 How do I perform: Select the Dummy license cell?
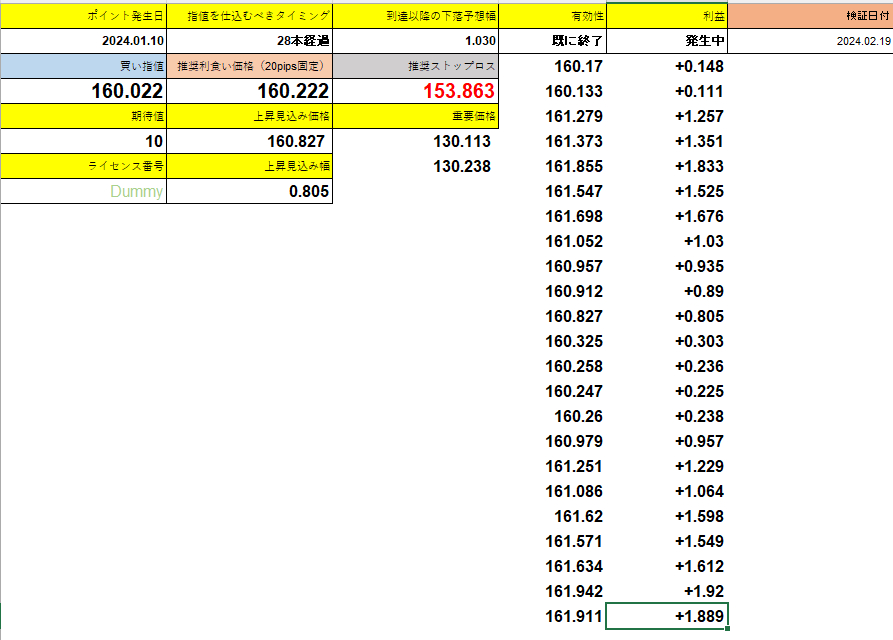pos(84,191)
